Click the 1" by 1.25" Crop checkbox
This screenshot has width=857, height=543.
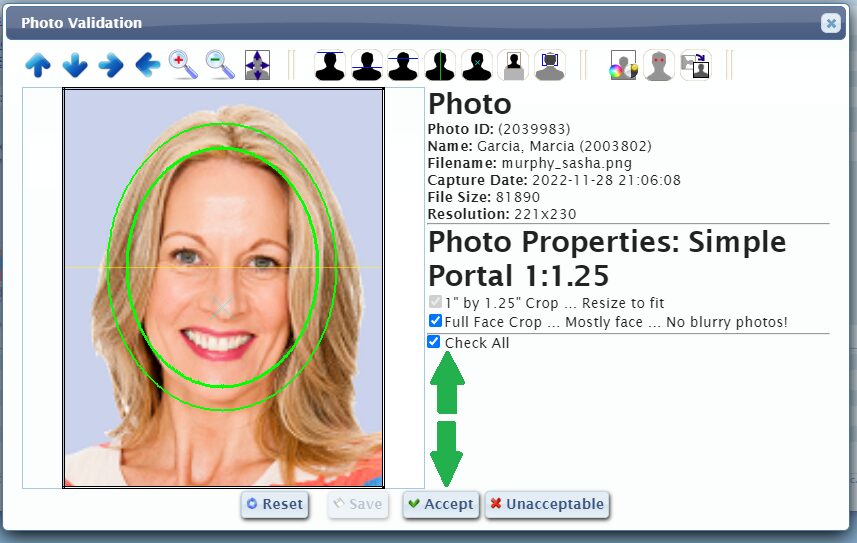[435, 302]
